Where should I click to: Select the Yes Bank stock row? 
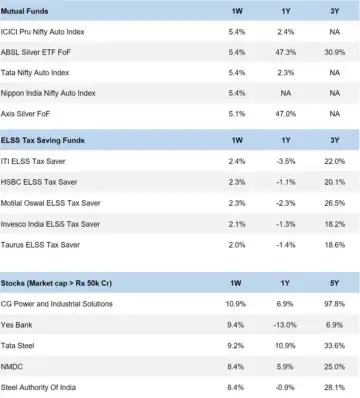pos(180,325)
